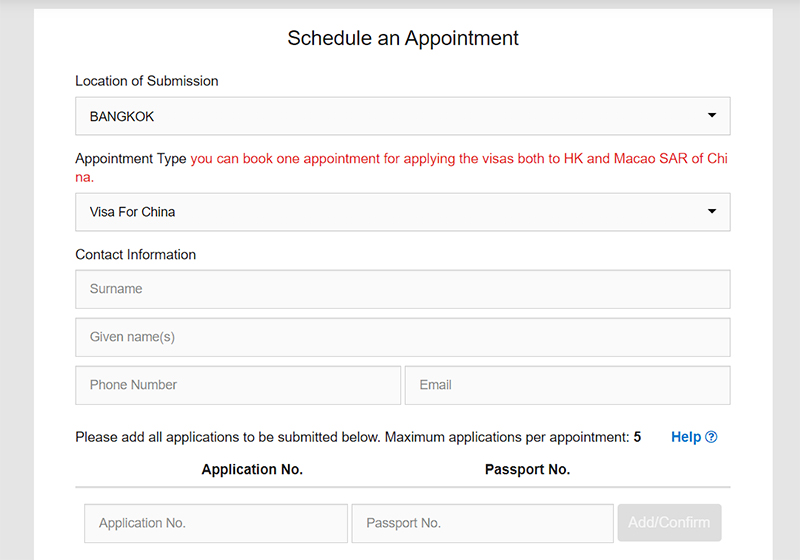Click the Help question mark icon
Screen dimensions: 800x560
[711, 437]
